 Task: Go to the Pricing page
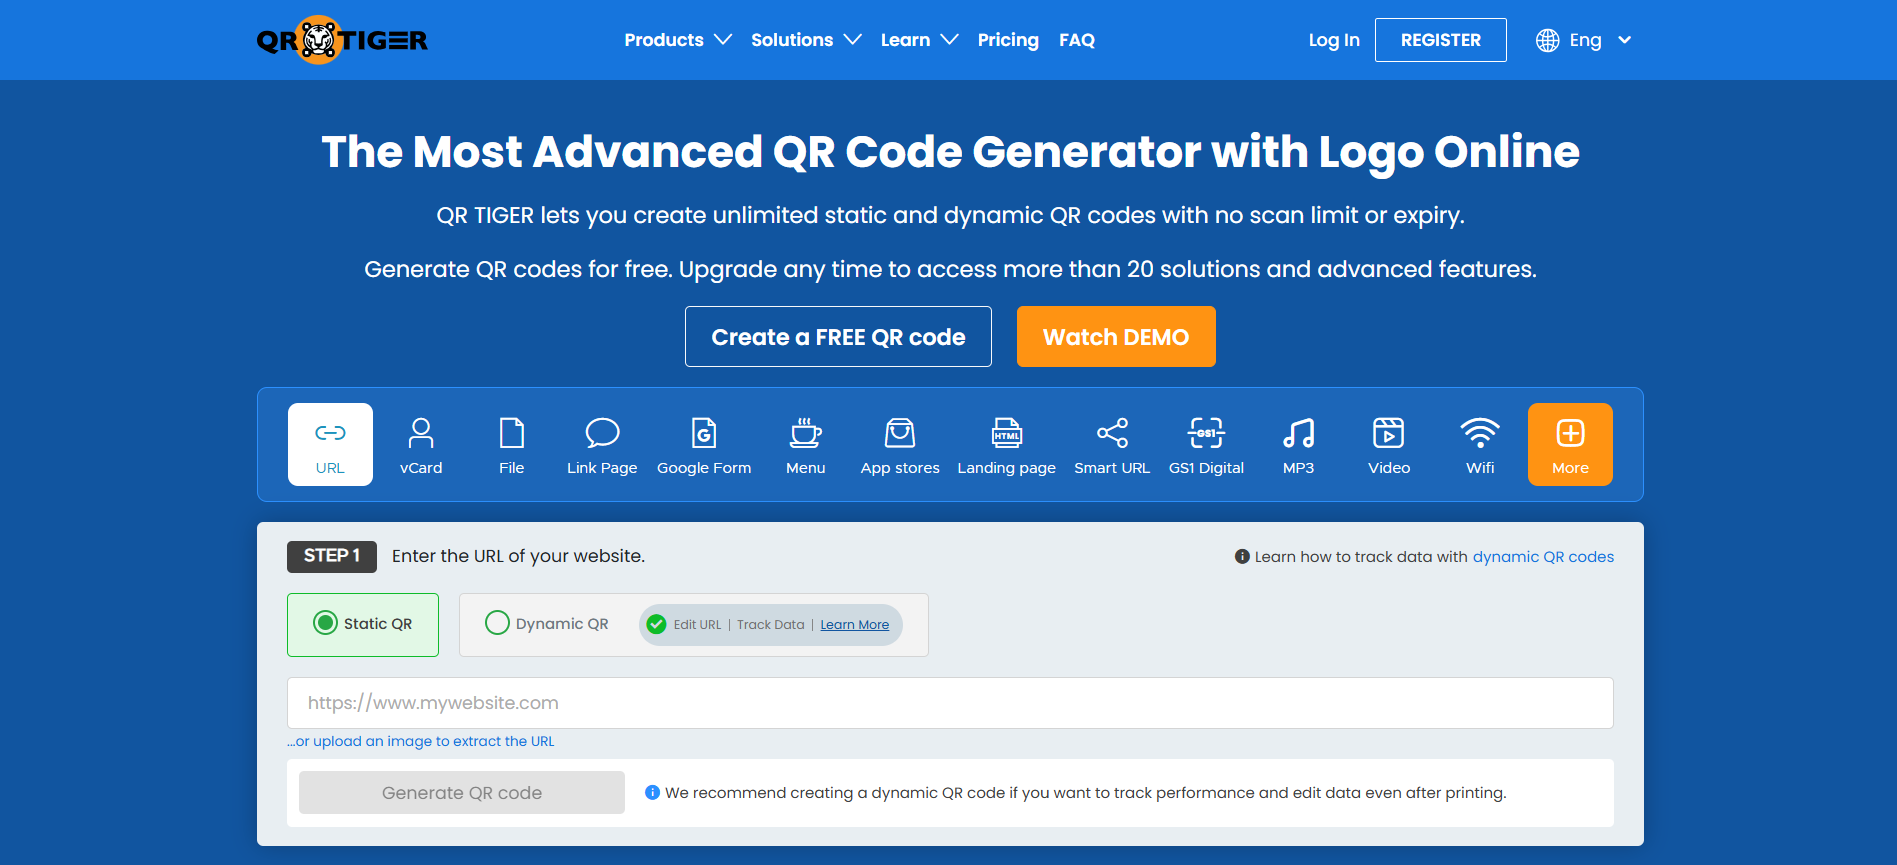[1008, 40]
